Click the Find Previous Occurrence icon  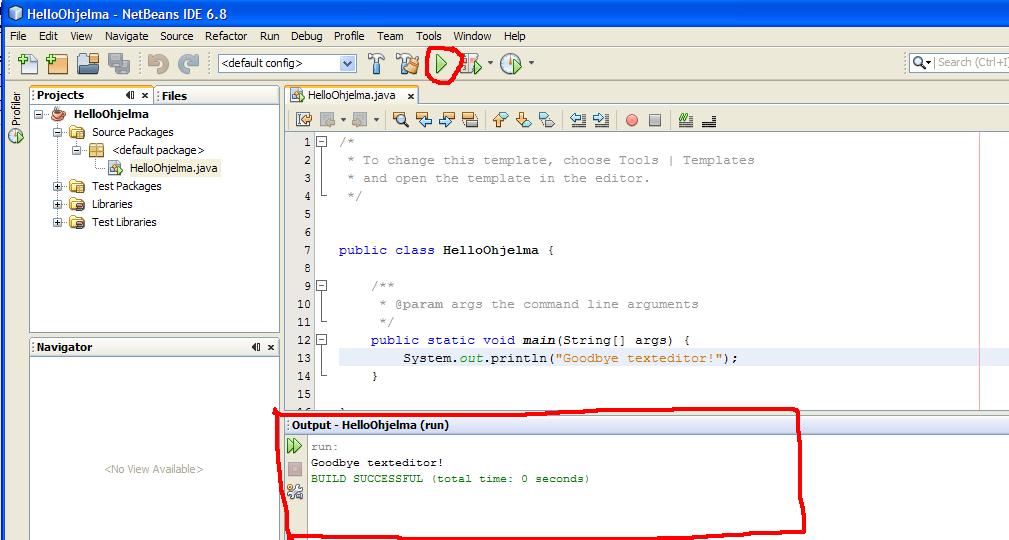click(x=423, y=120)
